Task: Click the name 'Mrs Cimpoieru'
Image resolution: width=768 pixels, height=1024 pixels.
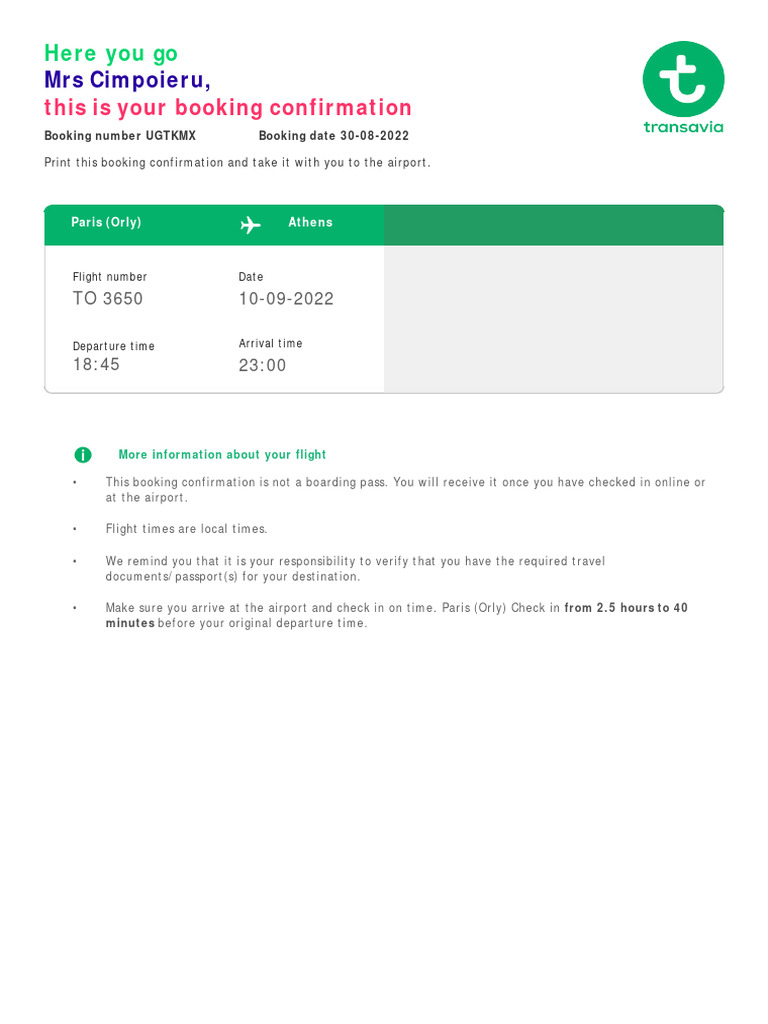Action: tap(125, 80)
